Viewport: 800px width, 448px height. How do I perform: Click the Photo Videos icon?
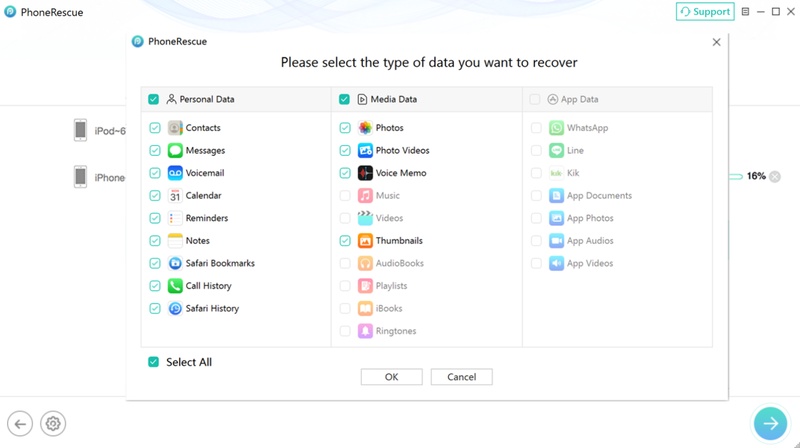click(x=365, y=151)
